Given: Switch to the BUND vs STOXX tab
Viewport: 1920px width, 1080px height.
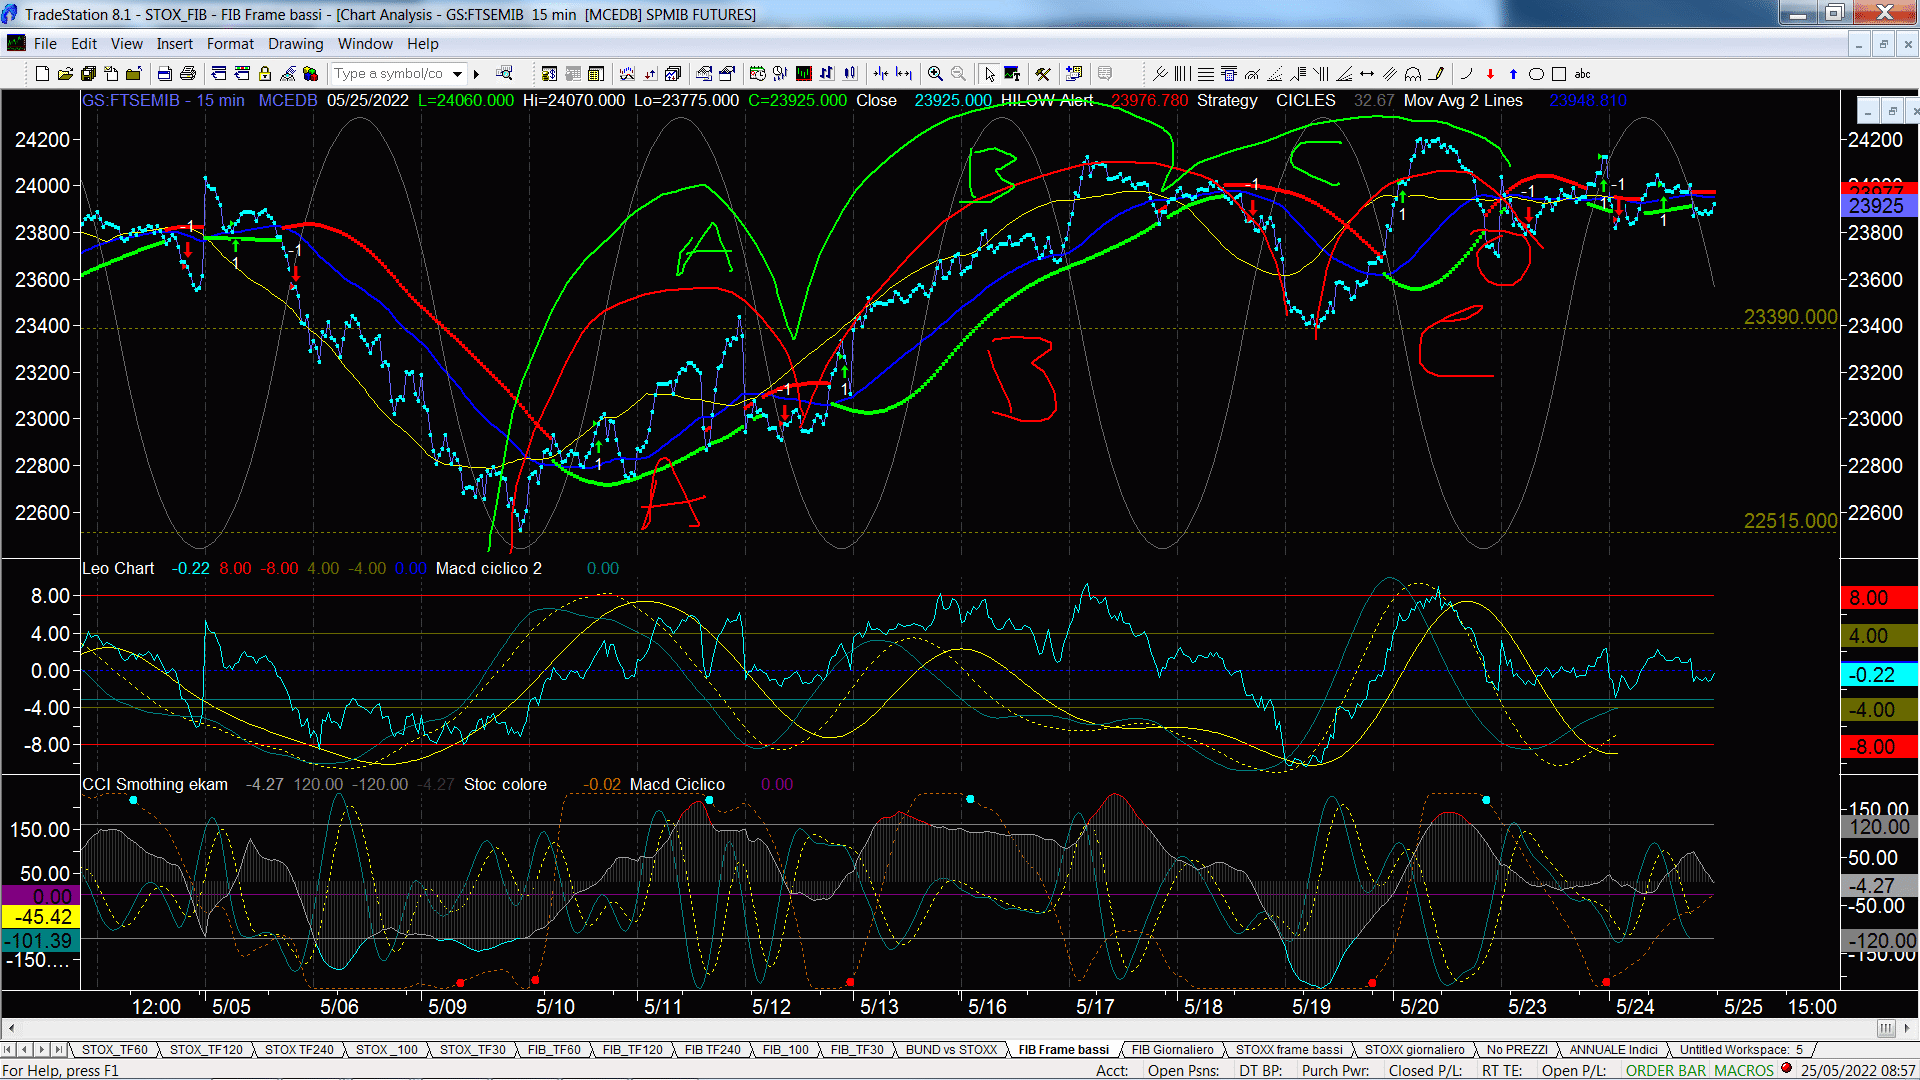Looking at the screenshot, I should click(x=951, y=1050).
